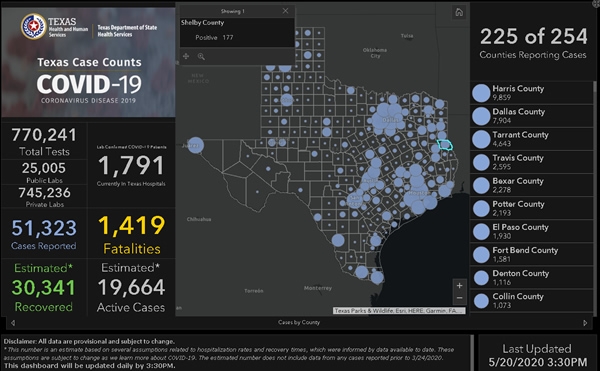Zoom out with the map minus button
The height and width of the screenshot is (371, 600).
(460, 298)
